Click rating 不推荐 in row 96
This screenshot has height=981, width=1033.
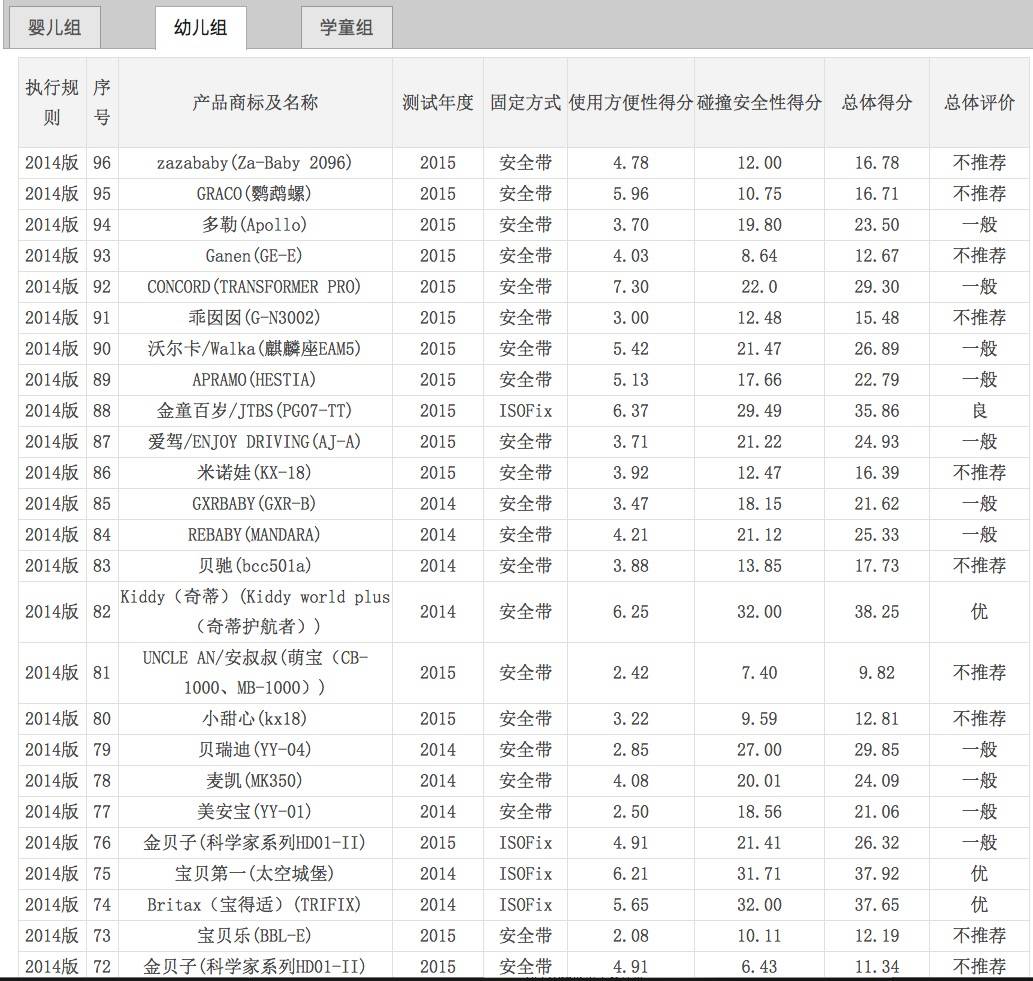[x=979, y=163]
